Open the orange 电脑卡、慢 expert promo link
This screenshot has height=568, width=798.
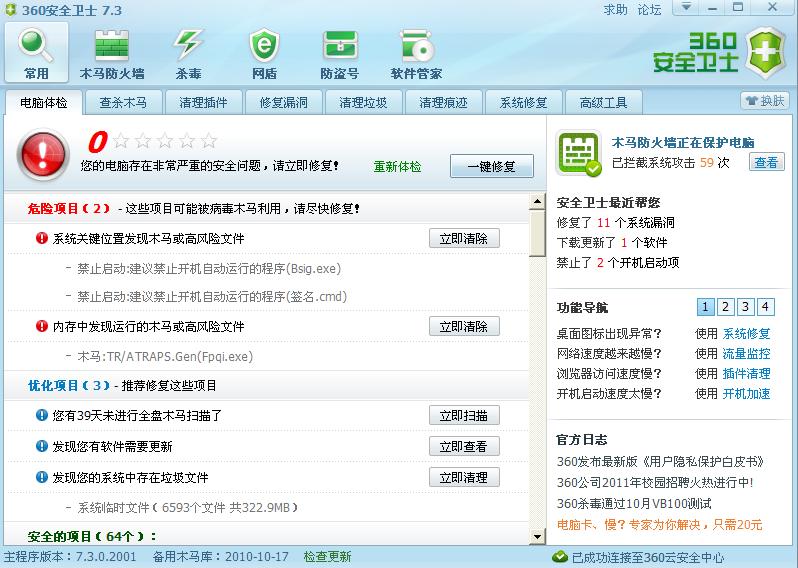659,524
